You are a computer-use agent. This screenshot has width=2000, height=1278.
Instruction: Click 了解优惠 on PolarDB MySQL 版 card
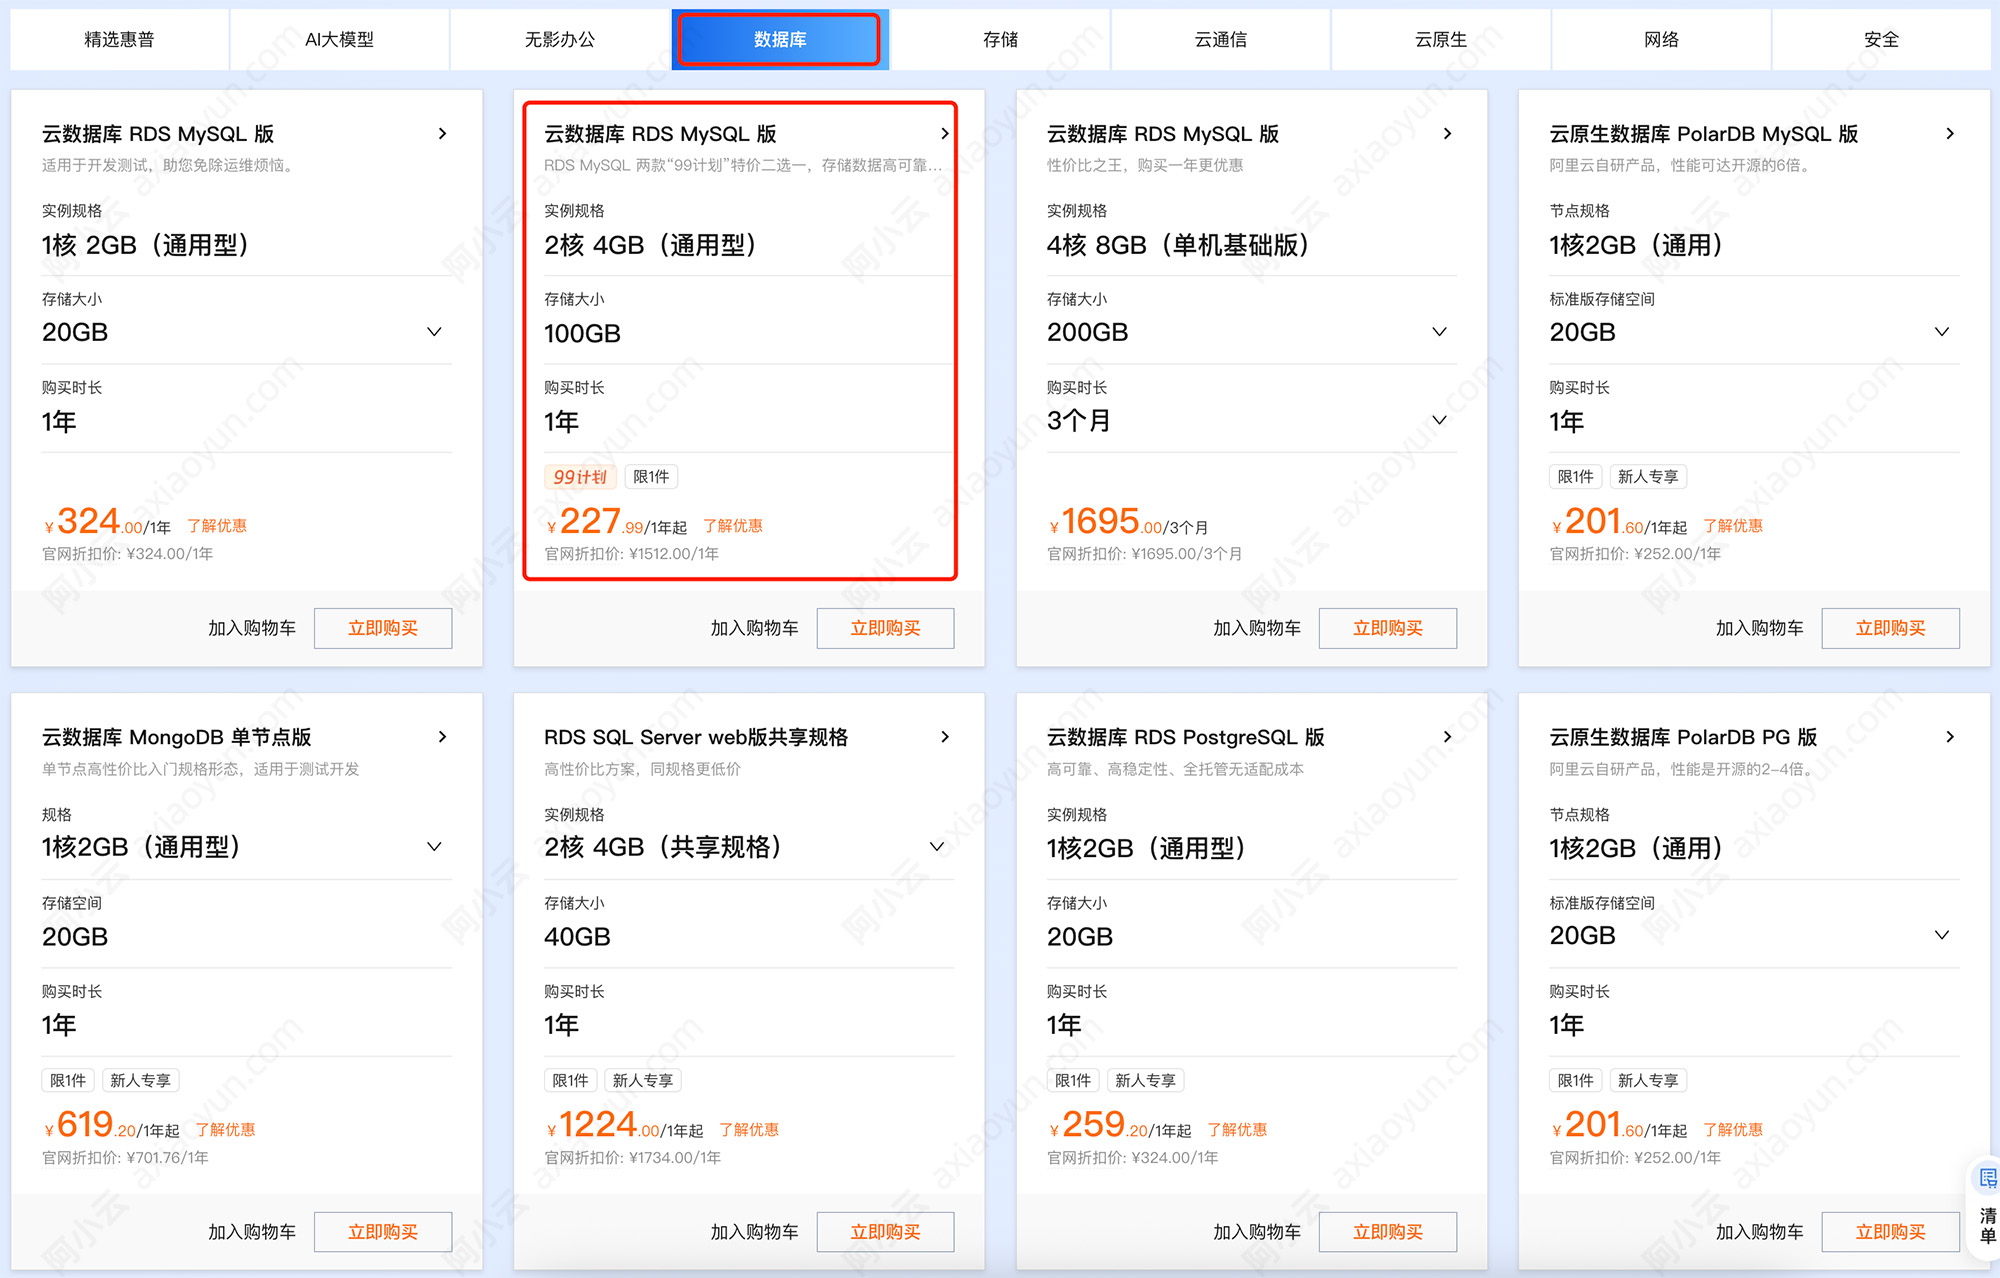pyautogui.click(x=1733, y=526)
